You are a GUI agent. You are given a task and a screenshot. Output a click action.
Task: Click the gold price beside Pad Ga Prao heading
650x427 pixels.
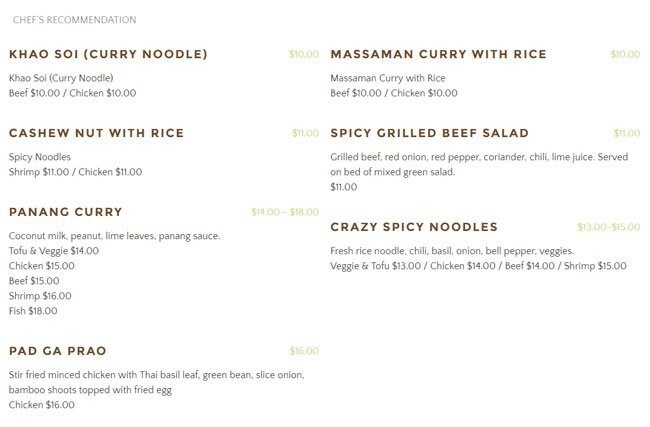click(304, 351)
